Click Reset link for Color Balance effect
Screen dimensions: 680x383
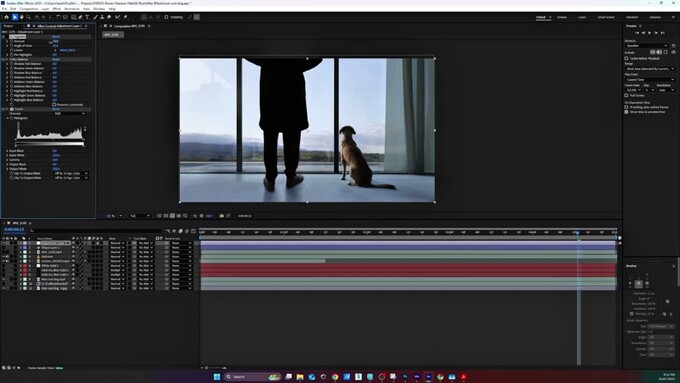coord(56,59)
